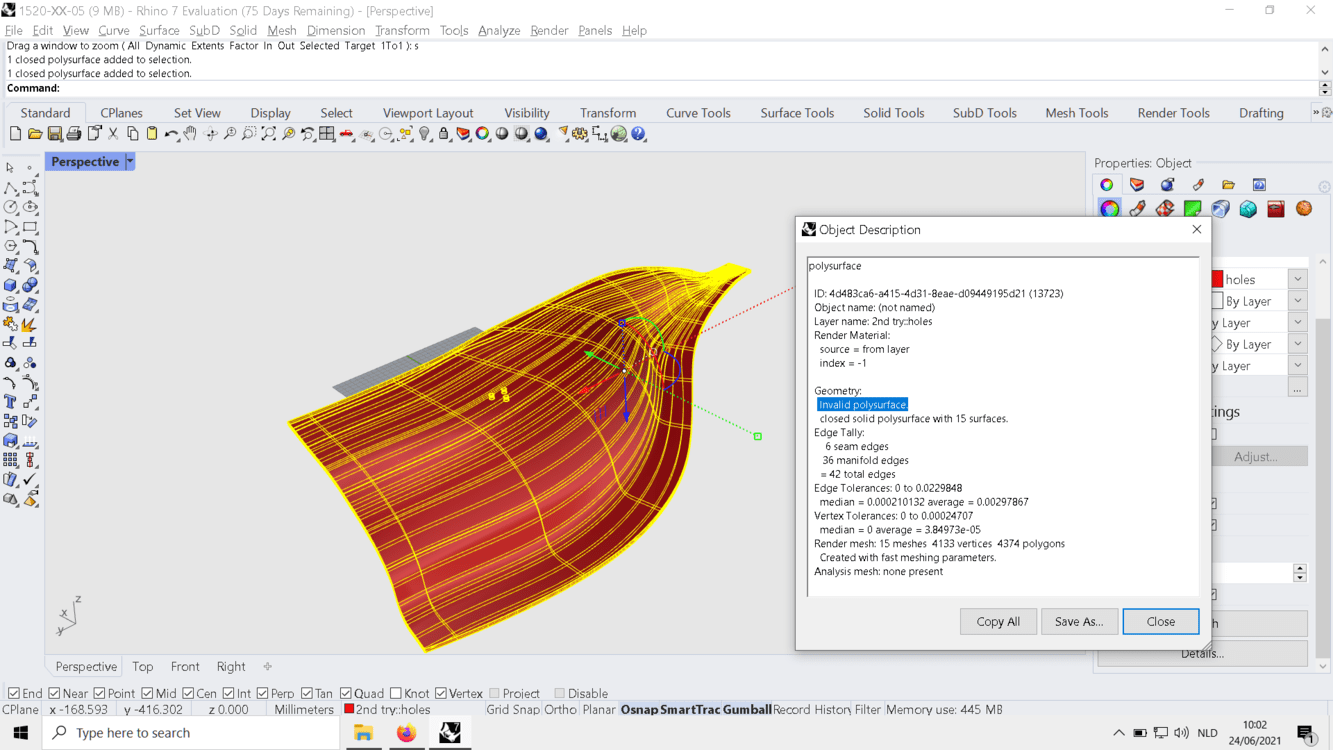Click the Copy All button

(998, 621)
